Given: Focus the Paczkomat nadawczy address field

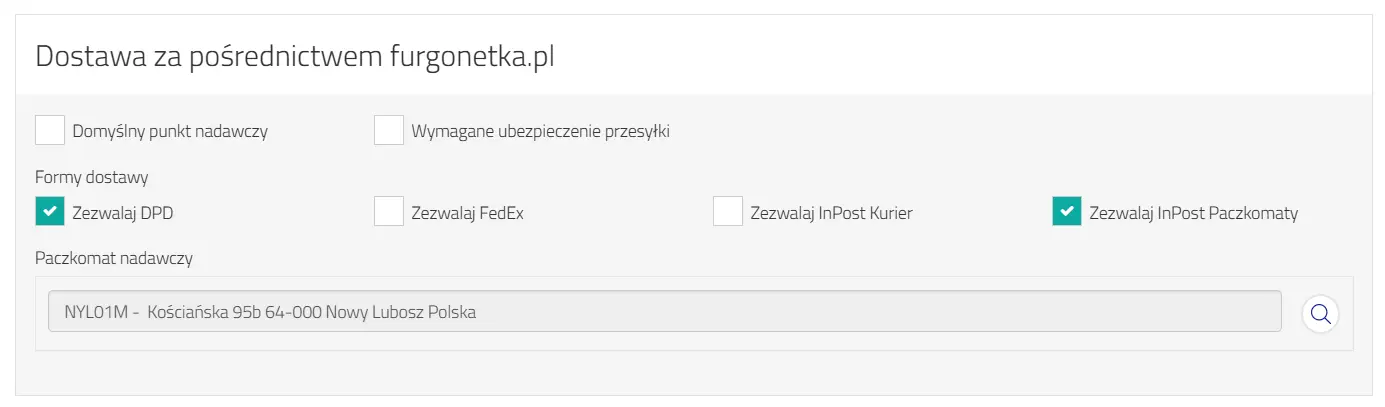Looking at the screenshot, I should 665,312.
